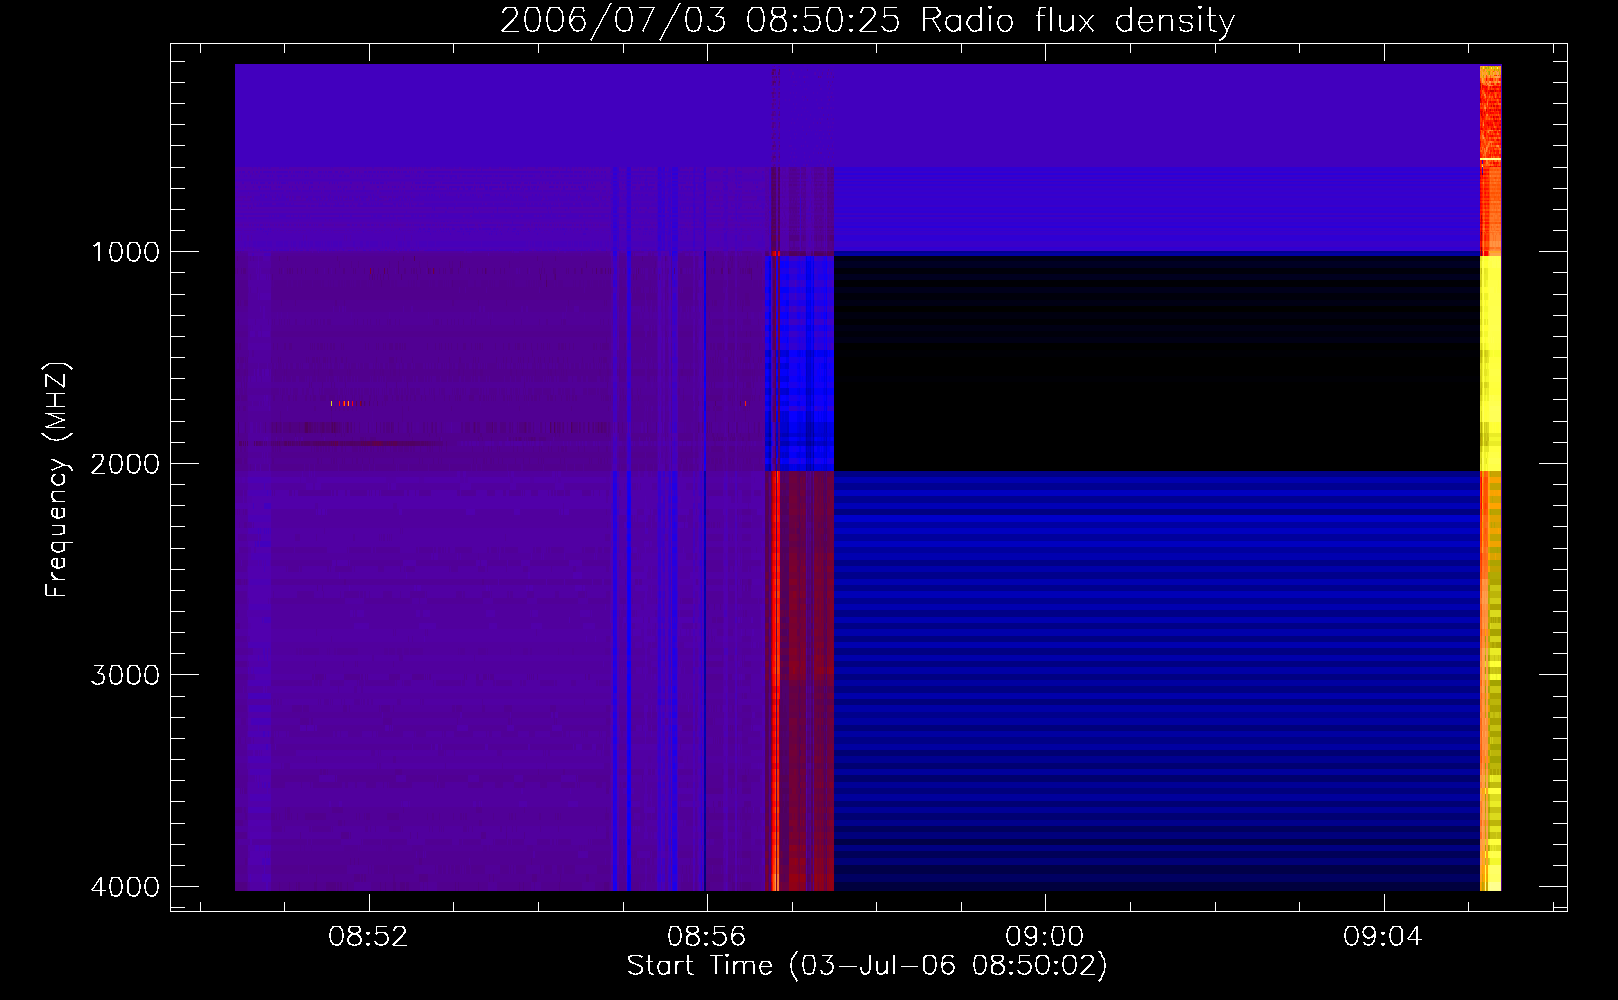Click the 1000 frequency tick label

125,251
